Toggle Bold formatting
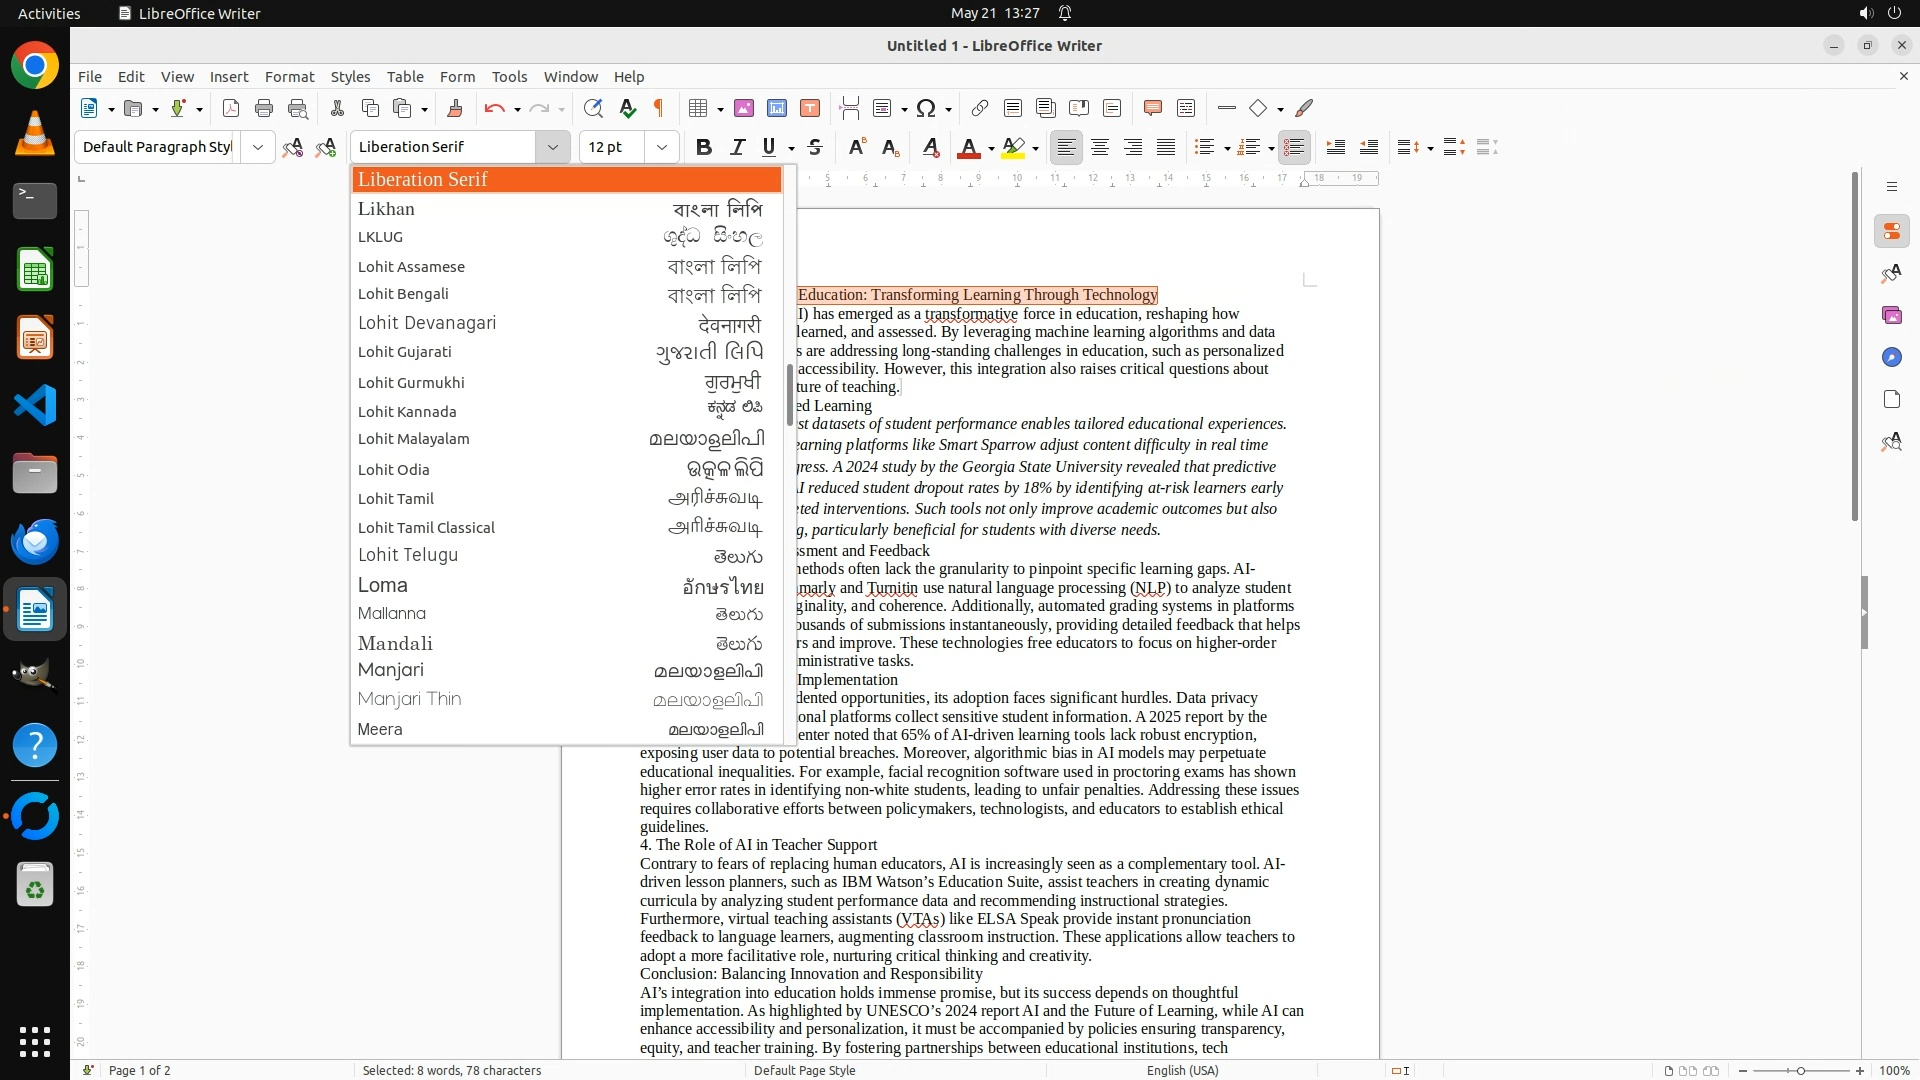The height and width of the screenshot is (1080, 1920). point(704,147)
